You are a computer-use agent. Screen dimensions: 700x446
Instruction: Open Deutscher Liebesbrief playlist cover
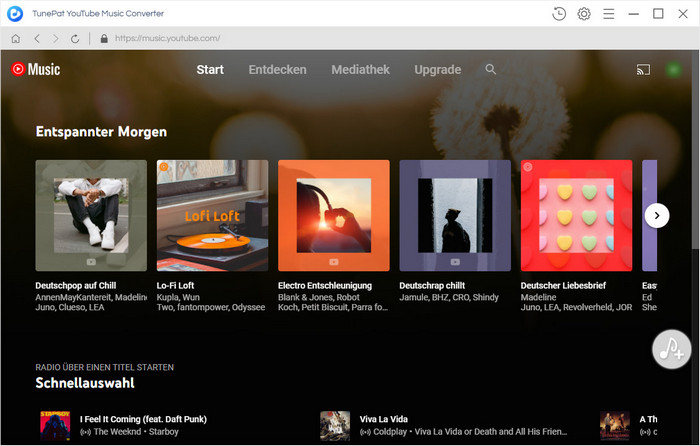tap(576, 216)
